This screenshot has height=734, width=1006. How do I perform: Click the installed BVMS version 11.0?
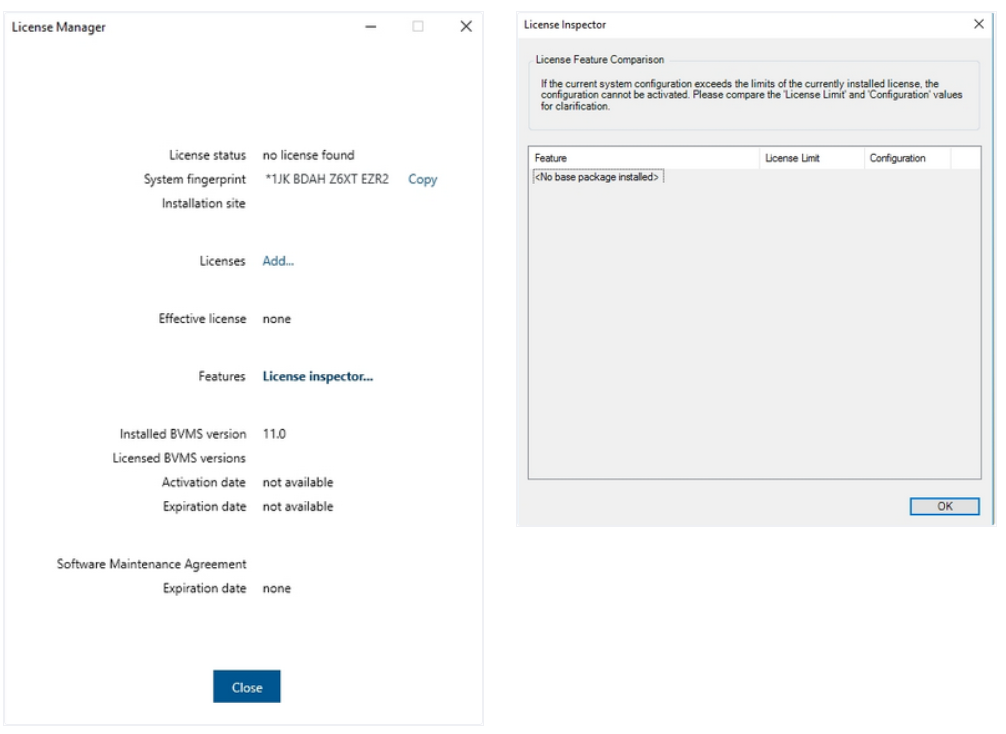coord(274,434)
